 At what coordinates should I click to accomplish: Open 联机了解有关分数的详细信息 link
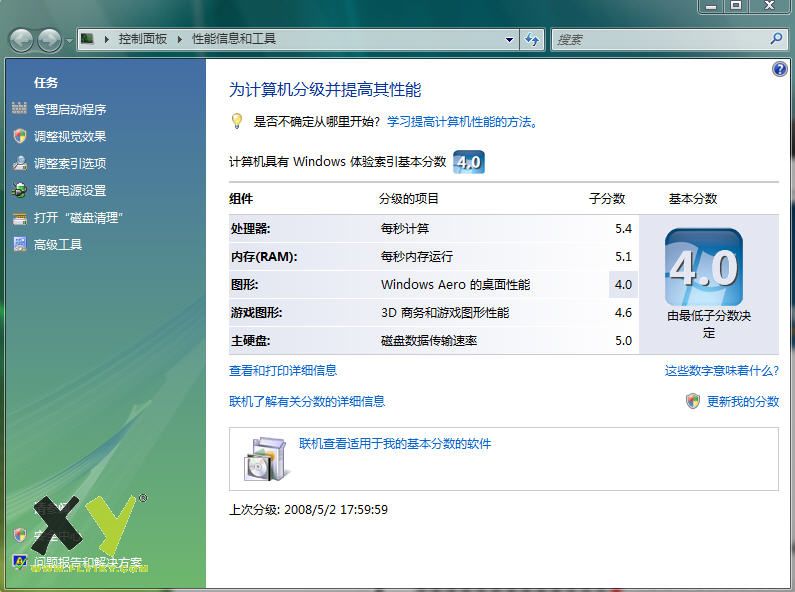click(x=307, y=401)
